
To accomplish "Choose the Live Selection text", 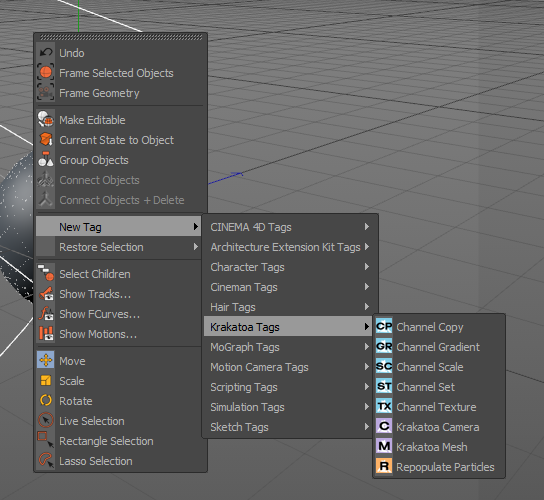I will [x=92, y=421].
